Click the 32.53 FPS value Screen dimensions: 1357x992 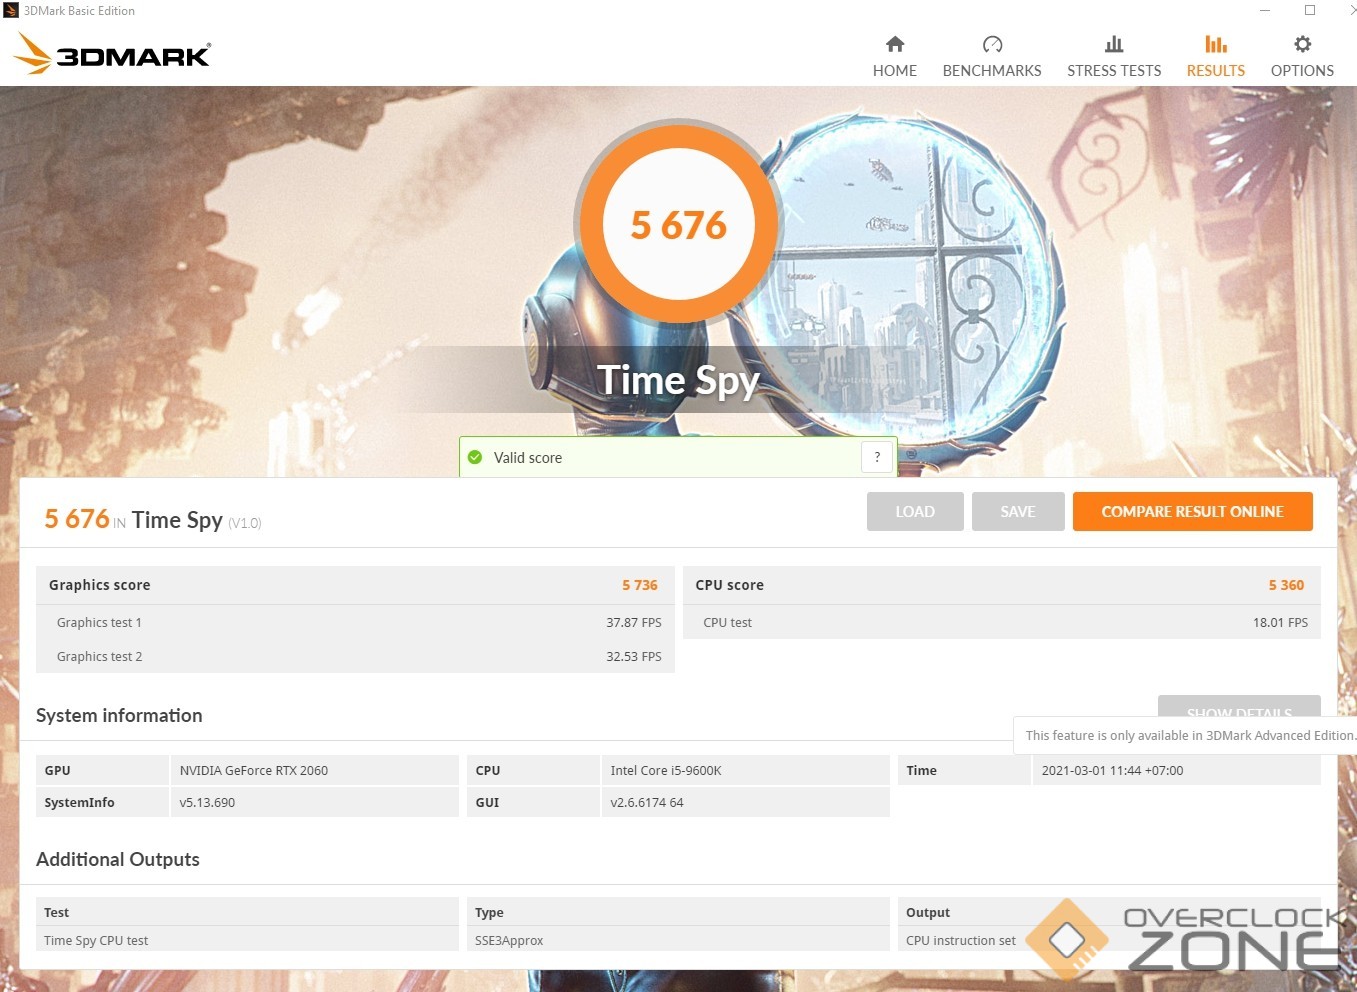[634, 656]
